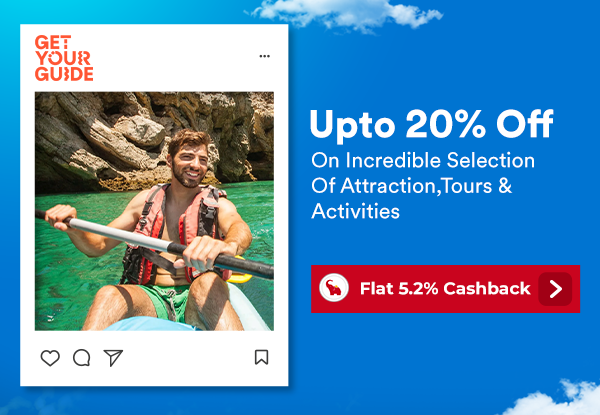Click the Upto 20% Off headline
This screenshot has width=600, height=415.
(x=431, y=125)
